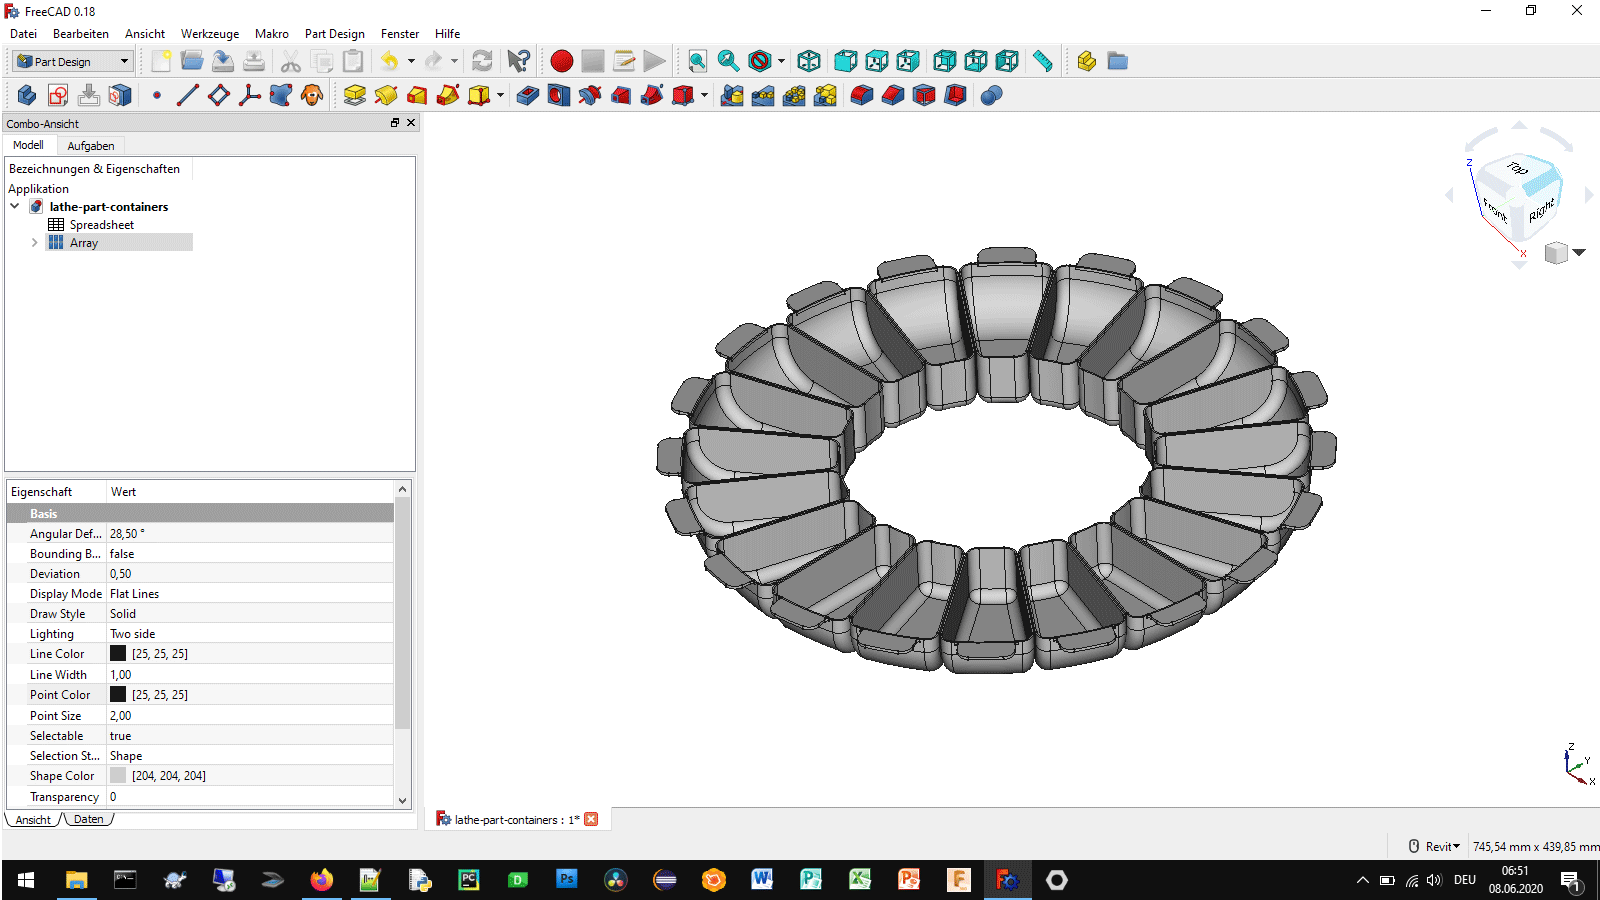Switch to isometric view

click(x=809, y=61)
